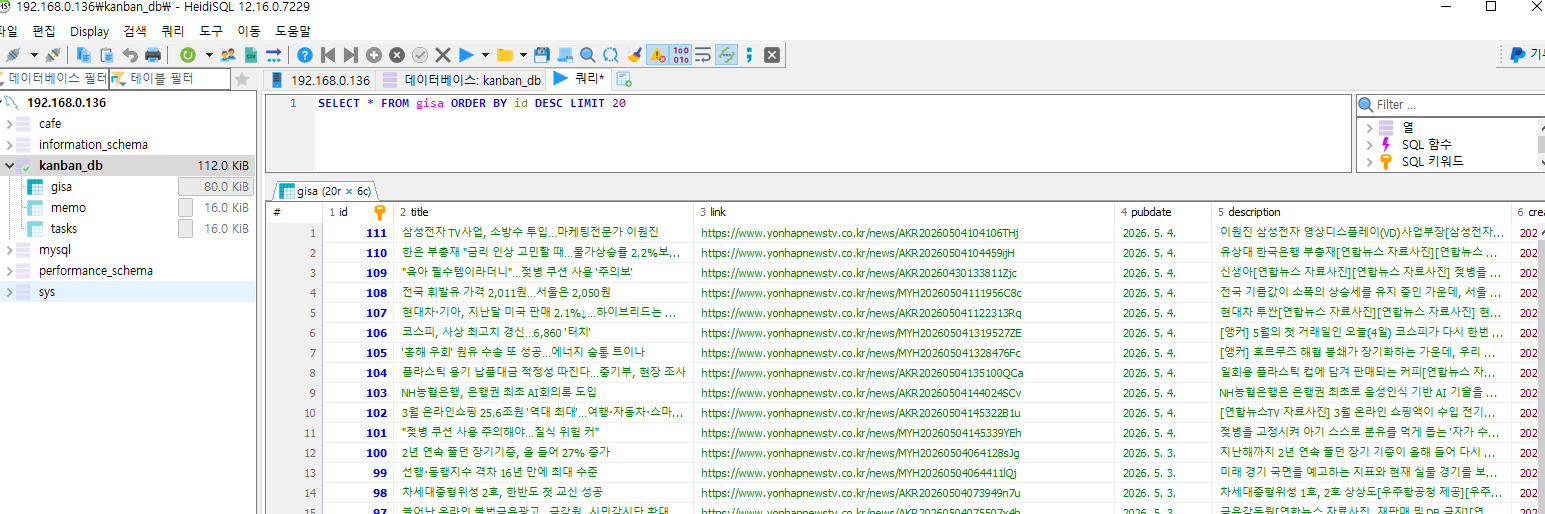
Task: Expand the SQL 키워드 helper category
Action: 1370,162
